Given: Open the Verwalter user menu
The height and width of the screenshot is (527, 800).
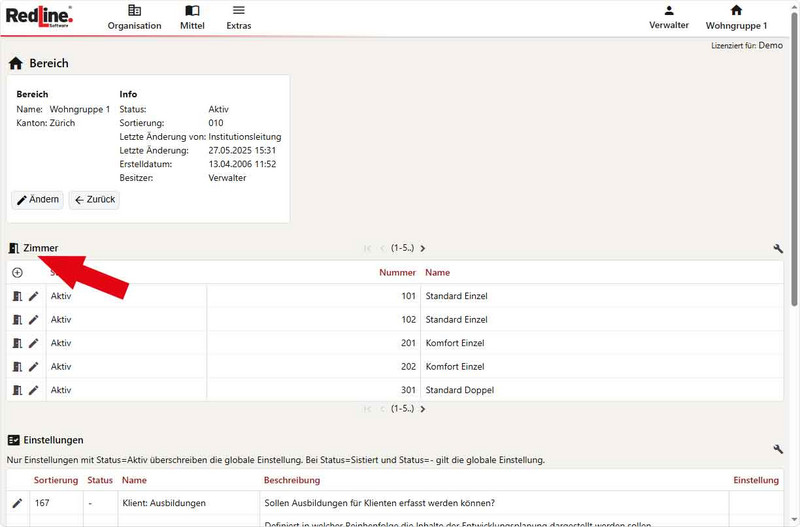Looking at the screenshot, I should pos(668,17).
